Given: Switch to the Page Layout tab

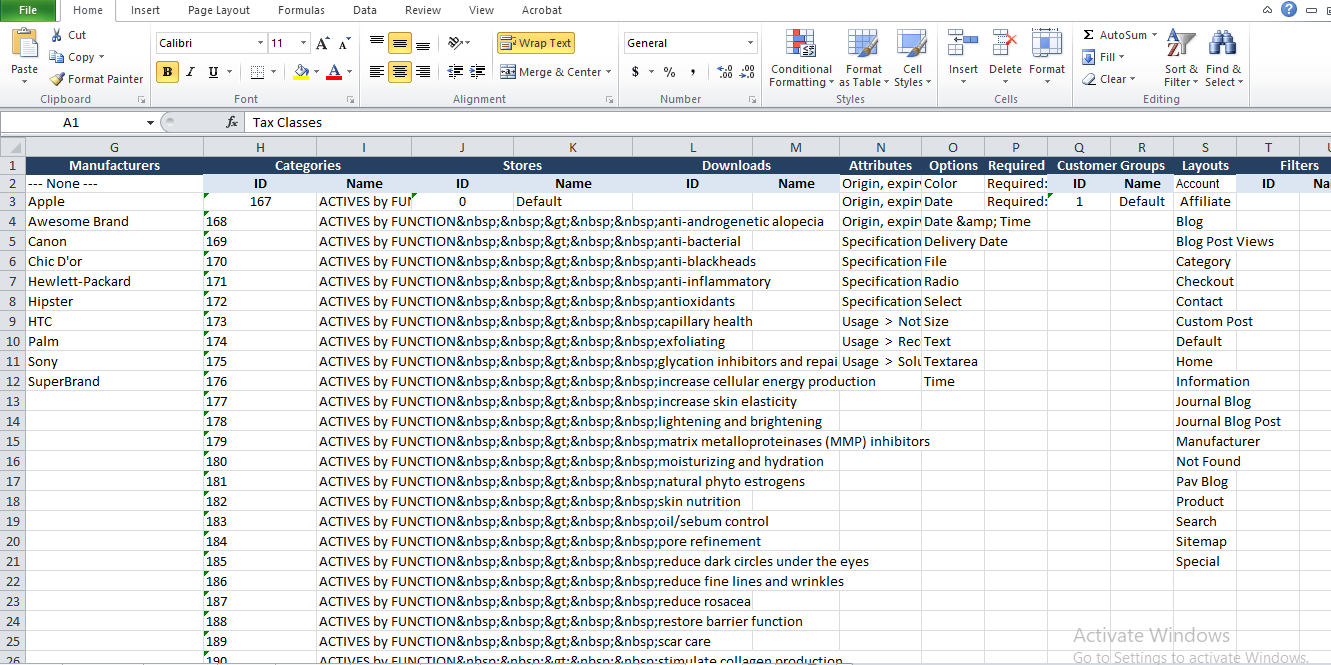Looking at the screenshot, I should coord(219,10).
